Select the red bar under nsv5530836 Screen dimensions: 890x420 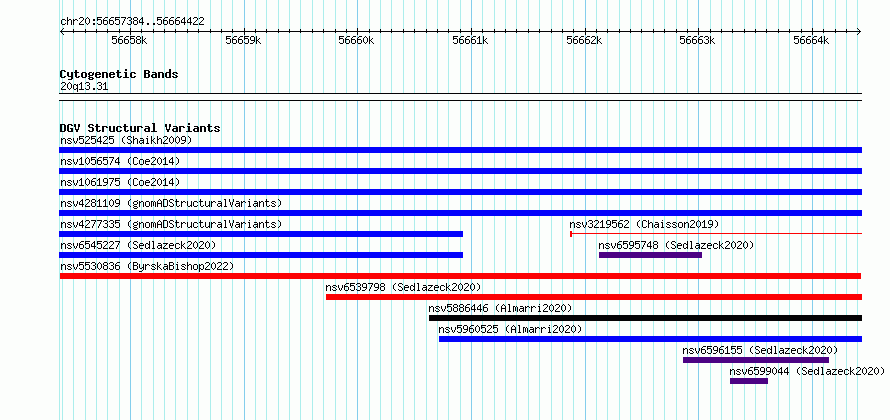click(460, 276)
